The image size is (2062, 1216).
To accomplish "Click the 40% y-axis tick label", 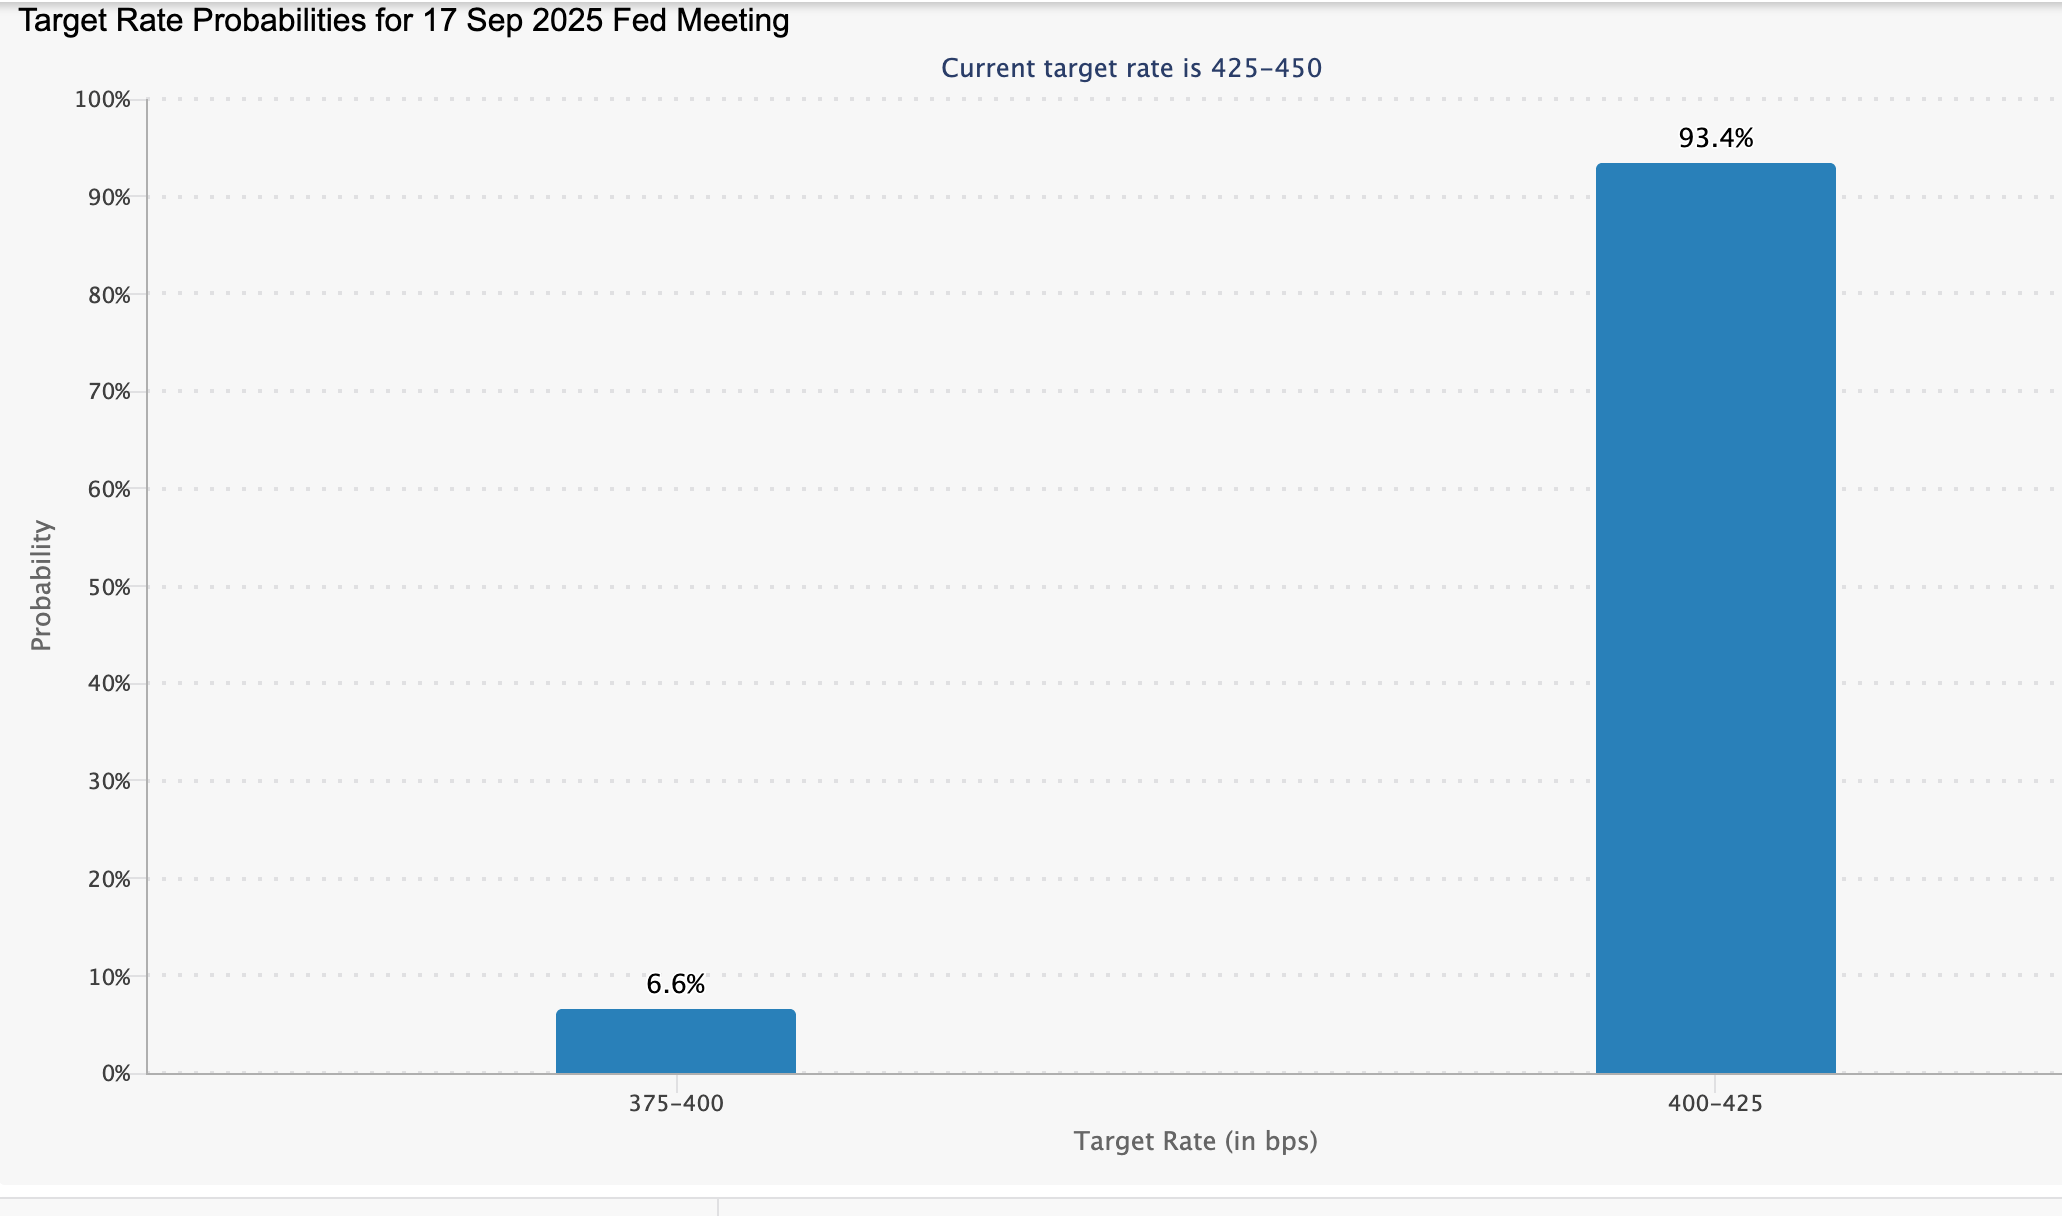I will pos(109,684).
